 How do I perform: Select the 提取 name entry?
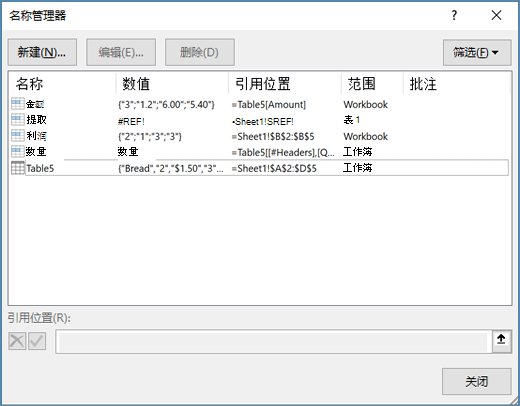click(36, 120)
